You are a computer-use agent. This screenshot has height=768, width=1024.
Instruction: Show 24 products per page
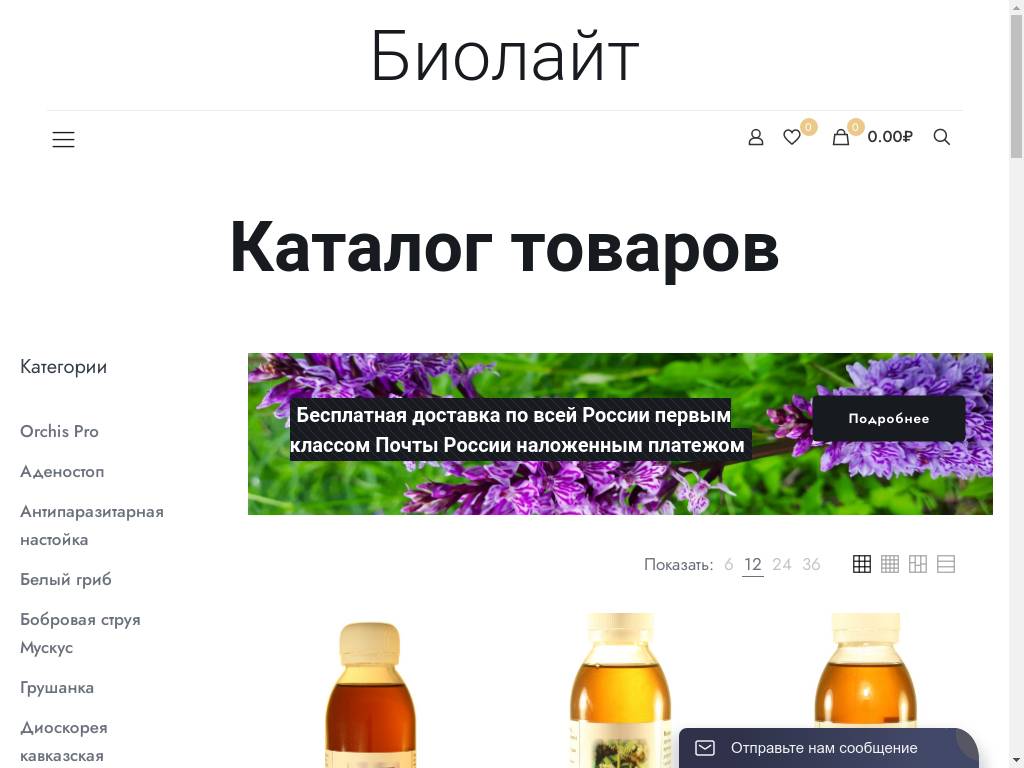(x=782, y=564)
